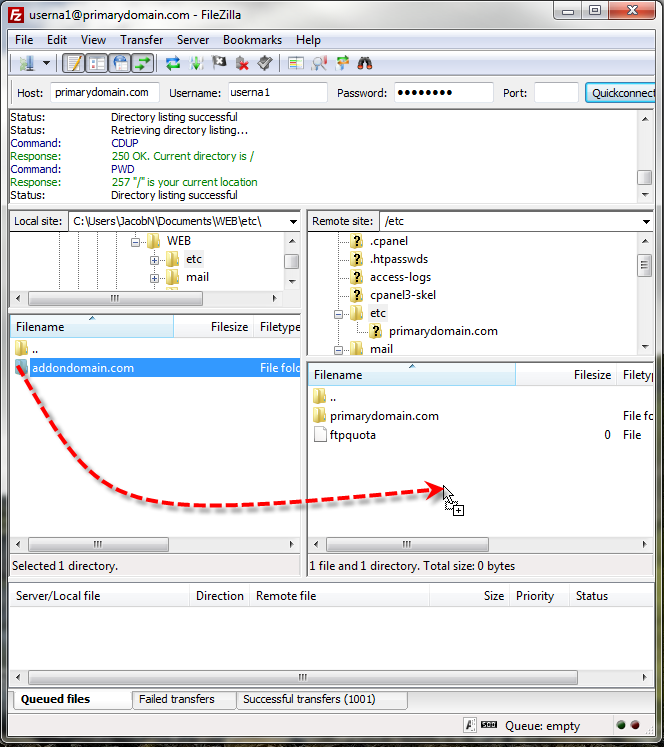Viewport: 664px width, 747px height.
Task: Toggle message log display in toolbar
Action: [73, 63]
